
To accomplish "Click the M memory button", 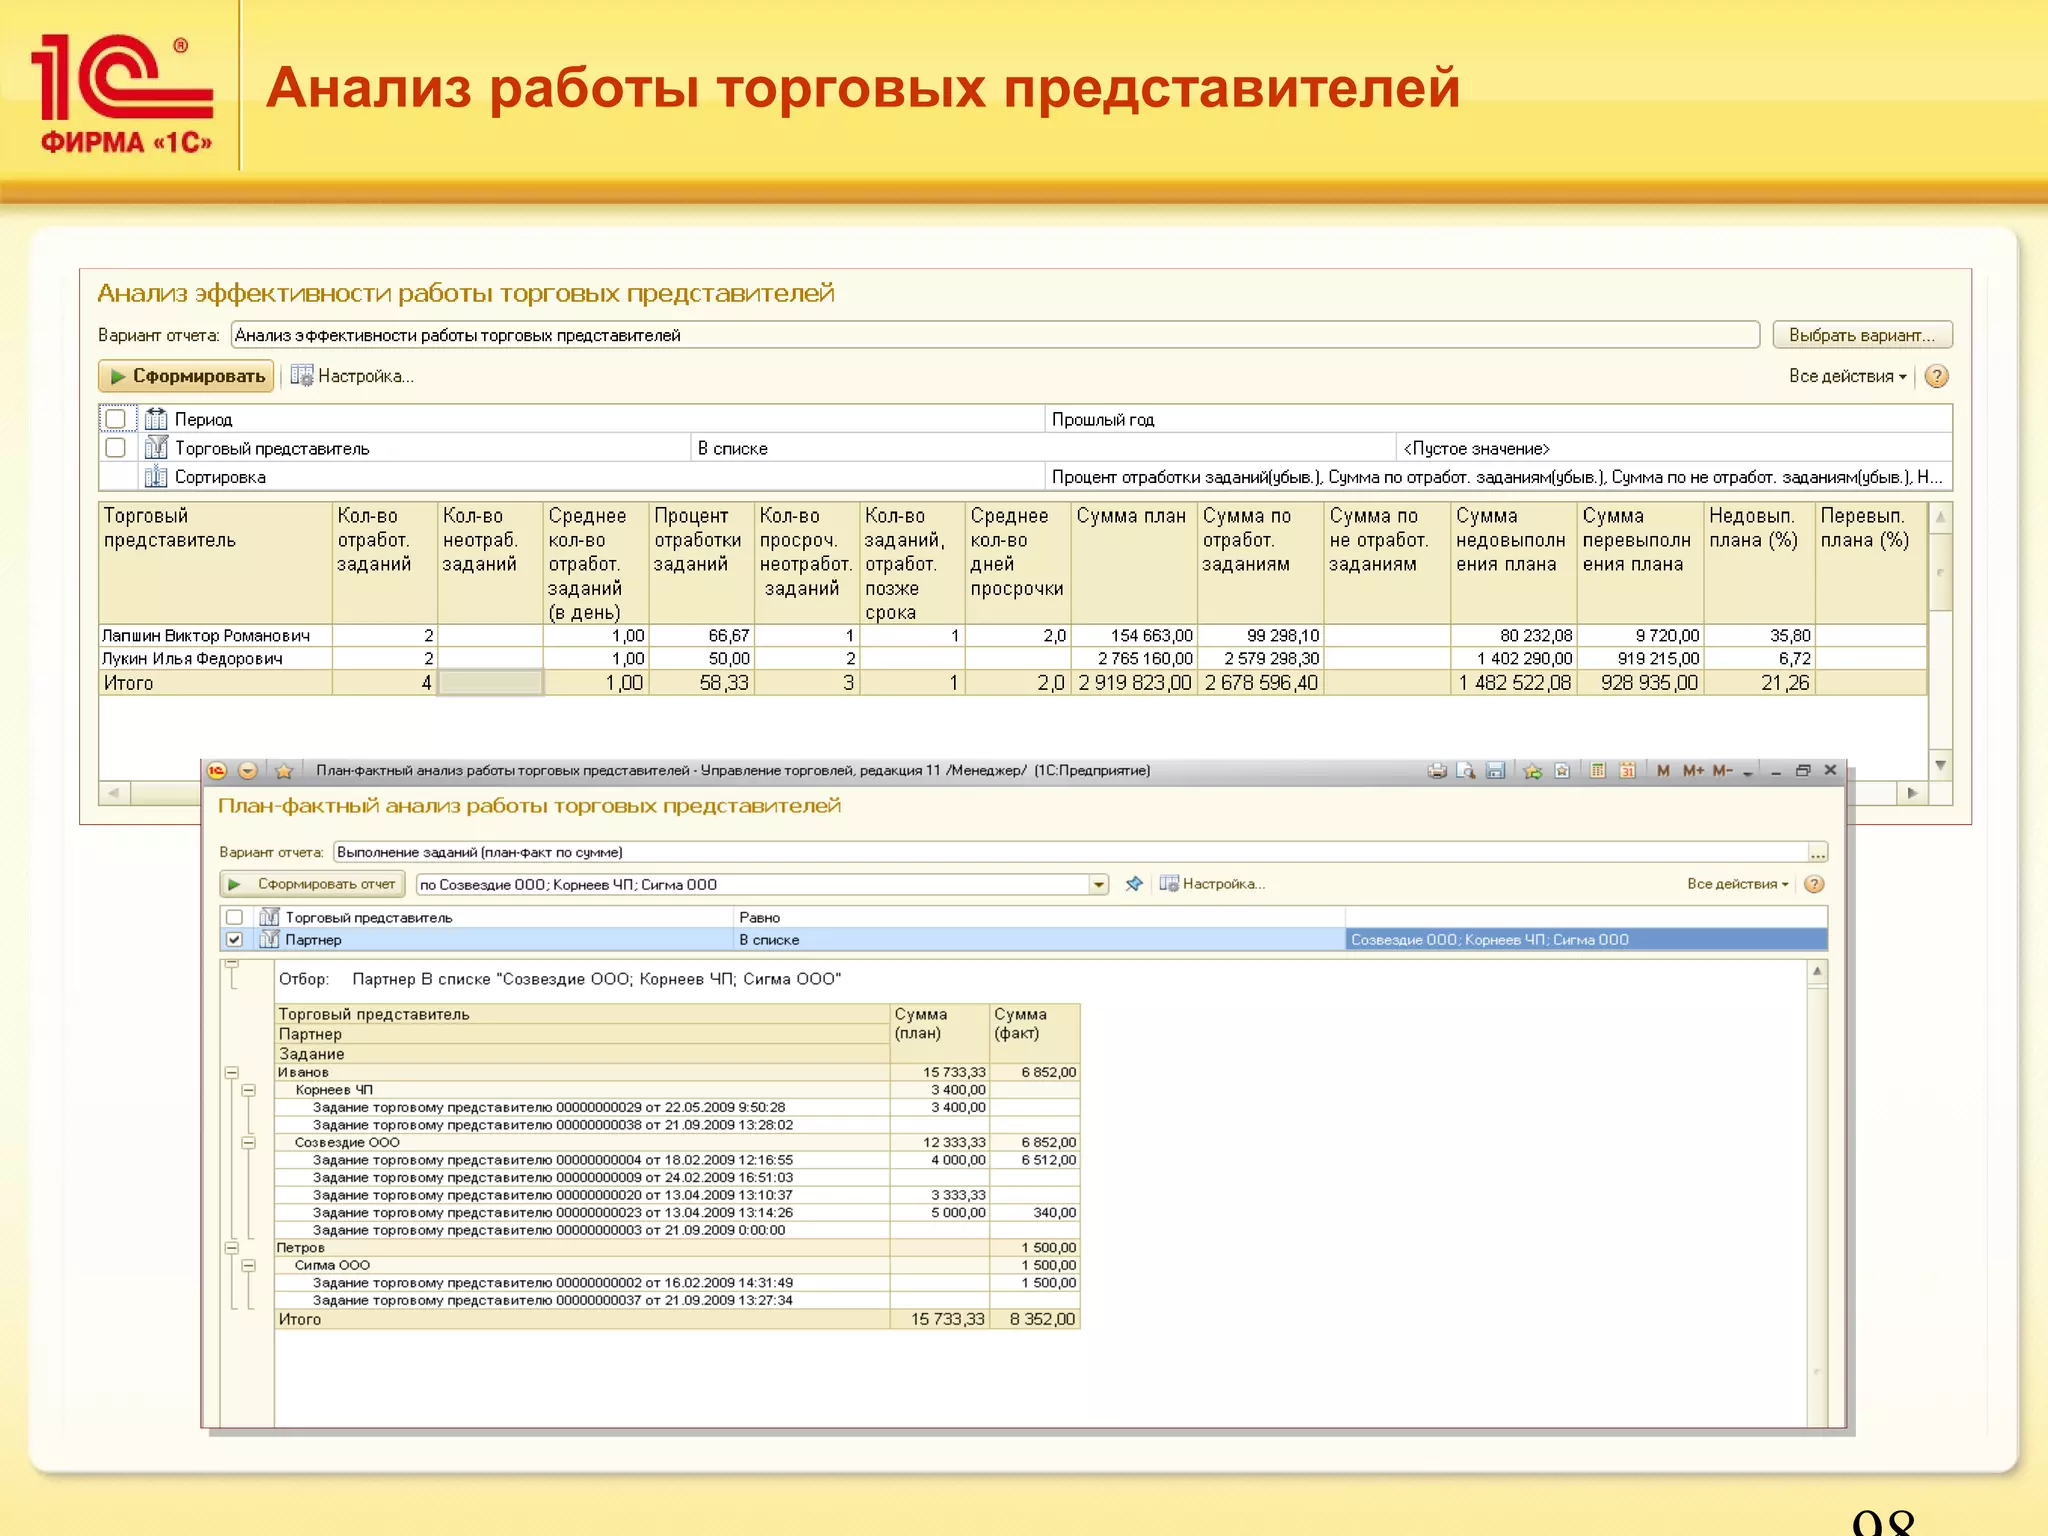I will pos(1663,770).
